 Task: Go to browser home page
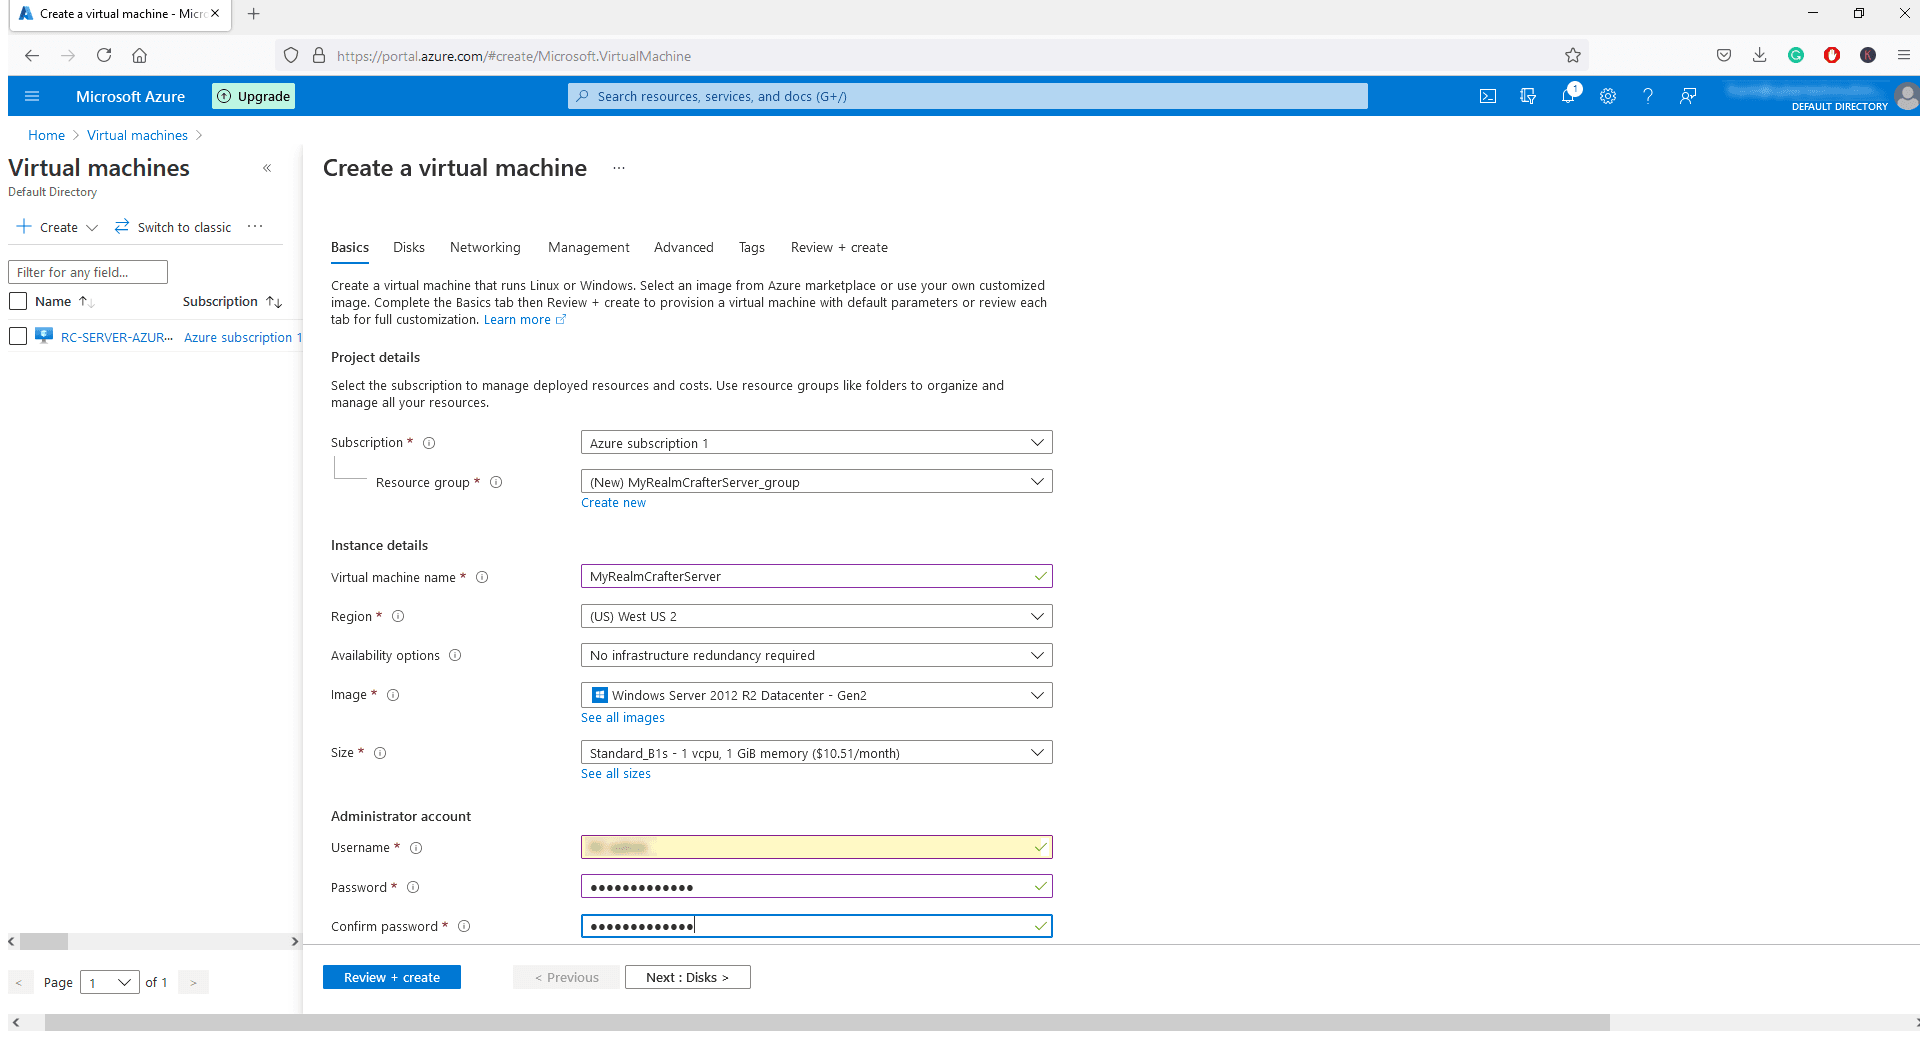[140, 56]
